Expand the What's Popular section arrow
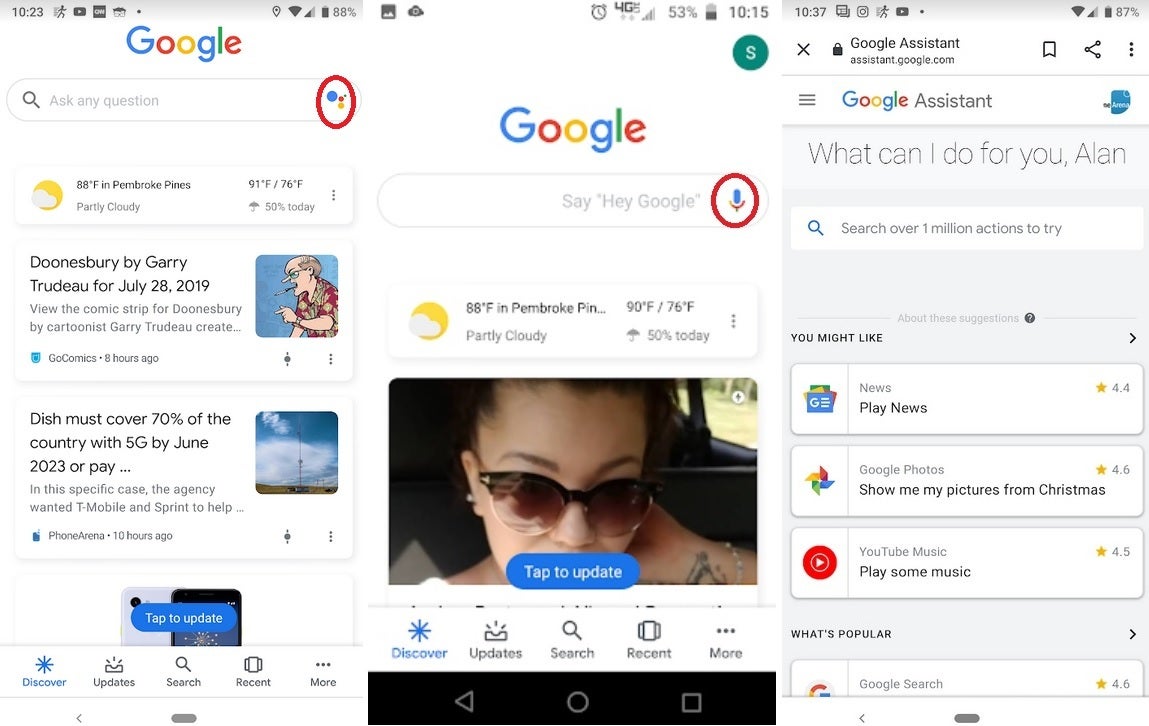This screenshot has height=726, width=1149. (x=1132, y=634)
